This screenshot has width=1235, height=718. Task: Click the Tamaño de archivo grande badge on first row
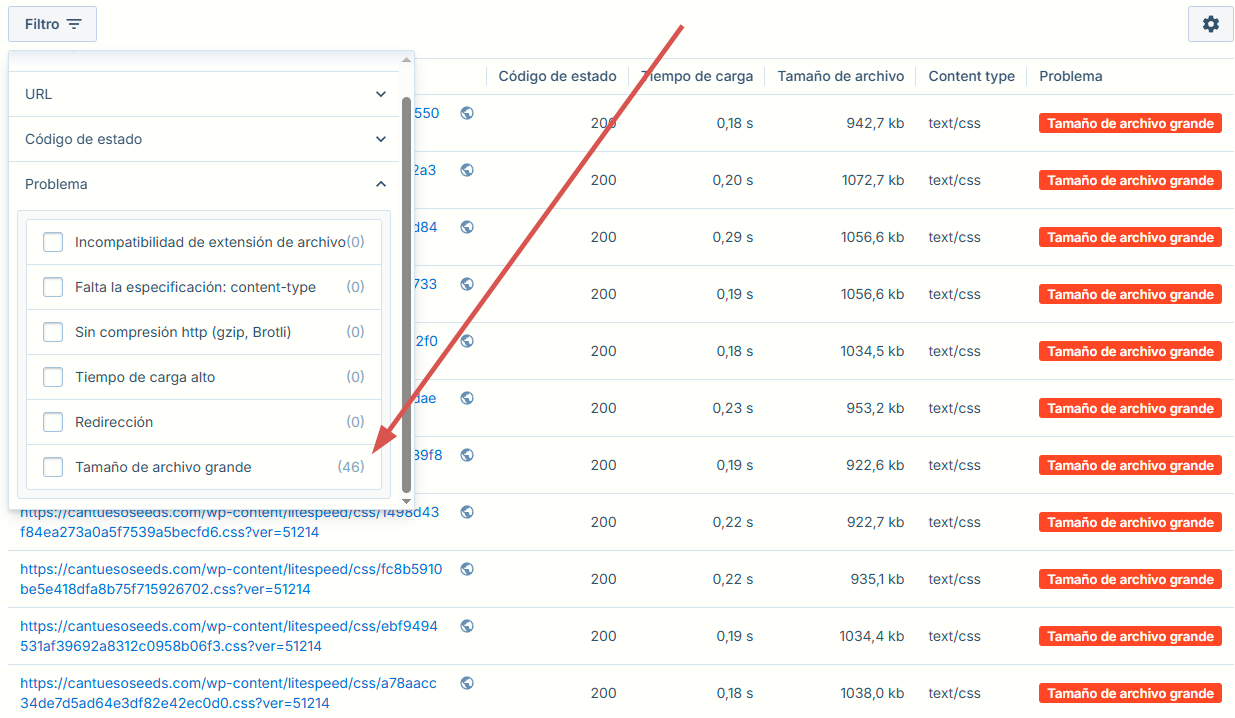coord(1130,123)
